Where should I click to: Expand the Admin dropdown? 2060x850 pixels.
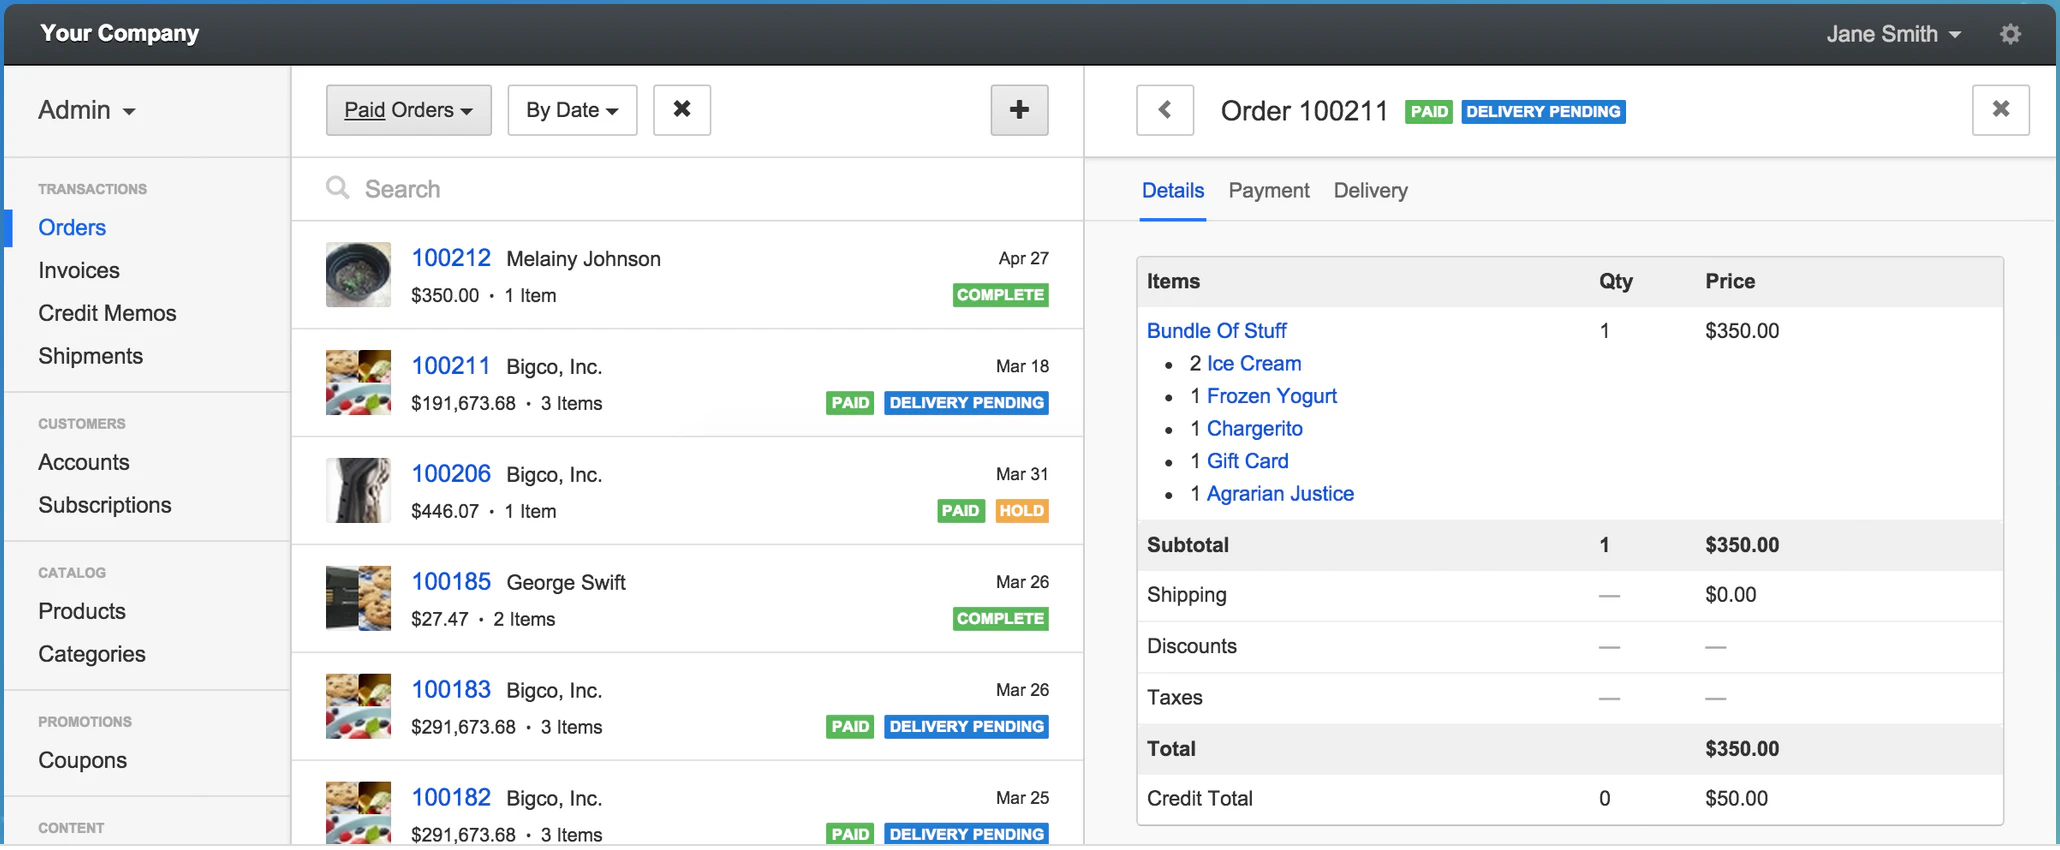(x=86, y=110)
